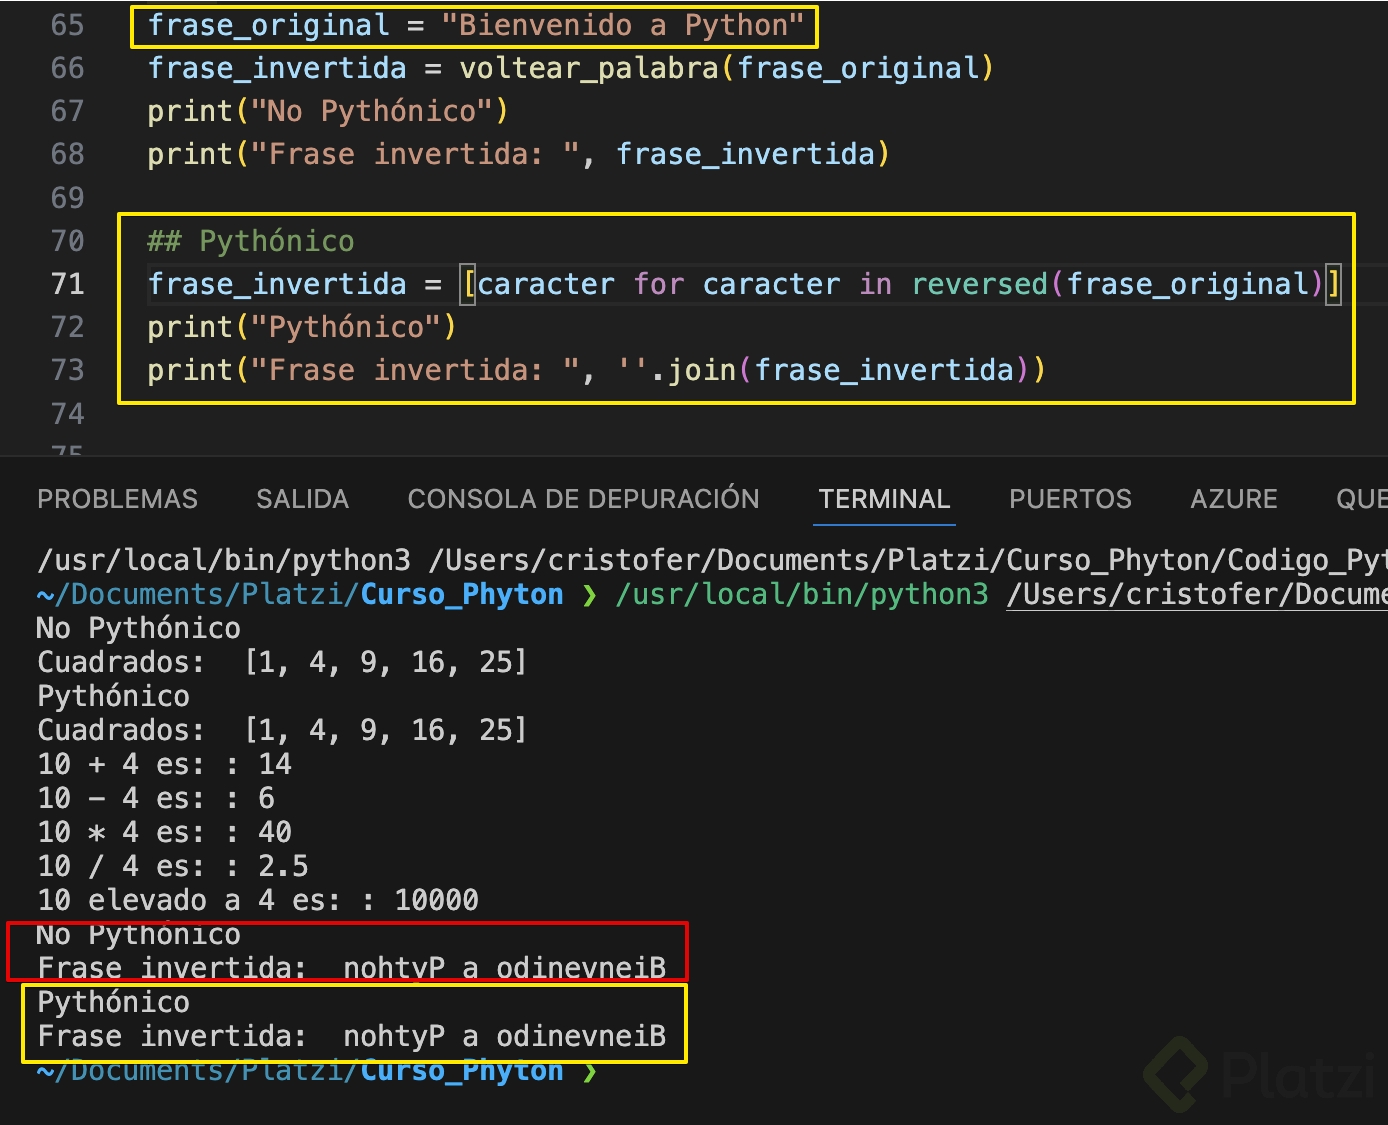Viewport: 1388px width, 1125px height.
Task: Click the ## Pythónico comment
Action: 251,241
